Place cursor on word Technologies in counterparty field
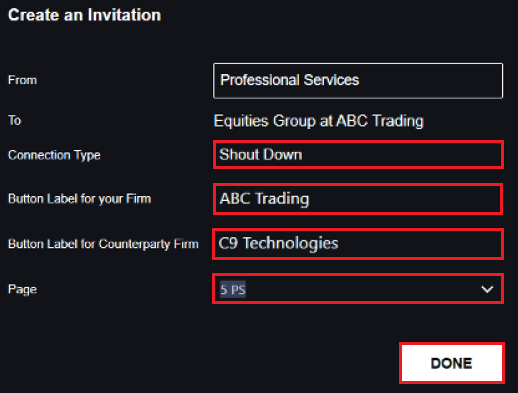Screen dimensions: 518x393 [290, 243]
